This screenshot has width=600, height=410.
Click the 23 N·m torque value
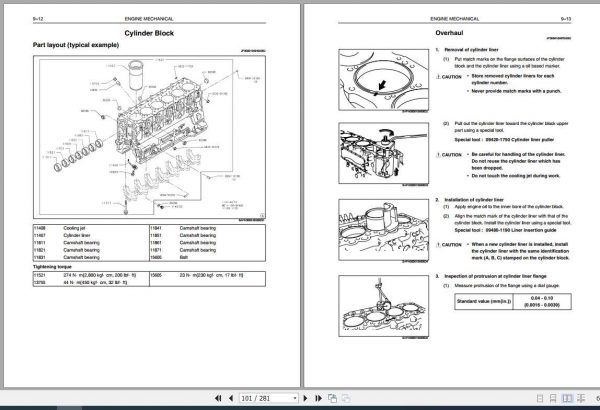(x=211, y=275)
